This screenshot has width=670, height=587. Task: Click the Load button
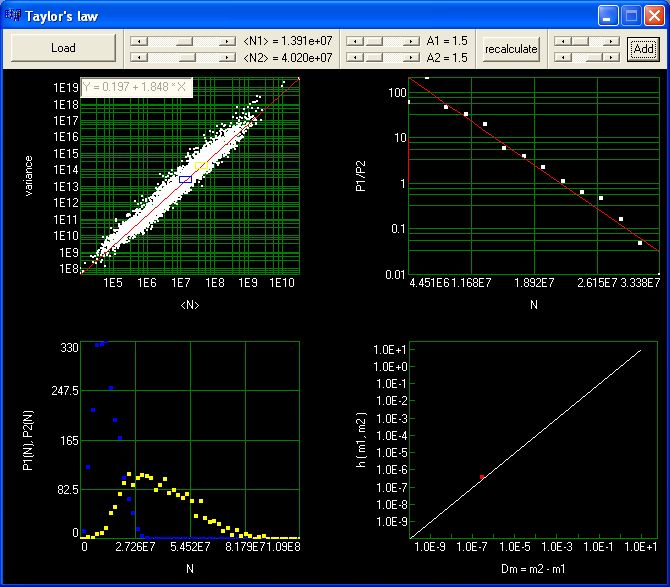[63, 48]
